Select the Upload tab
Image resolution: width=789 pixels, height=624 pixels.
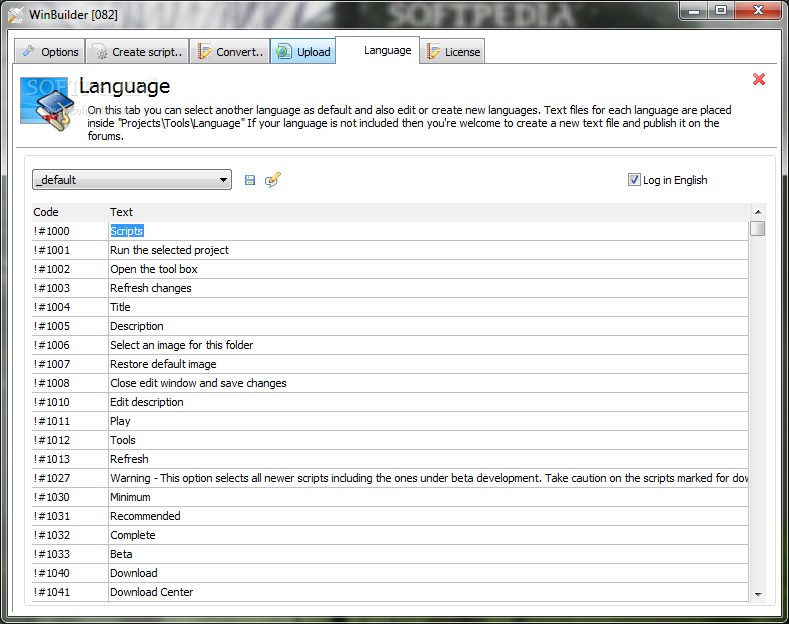303,52
